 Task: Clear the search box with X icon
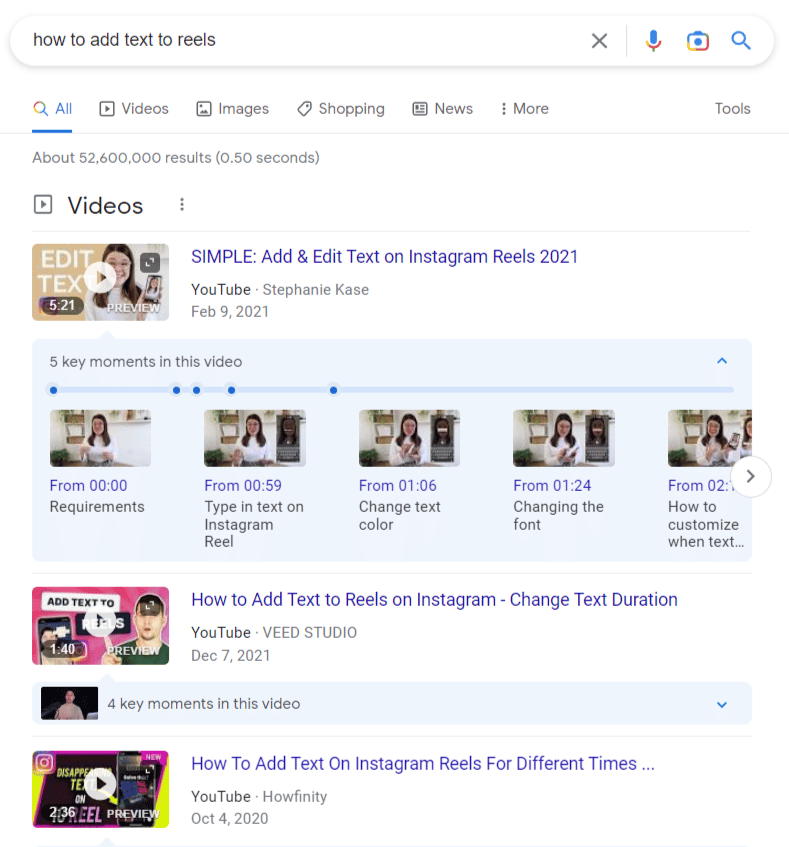(599, 41)
